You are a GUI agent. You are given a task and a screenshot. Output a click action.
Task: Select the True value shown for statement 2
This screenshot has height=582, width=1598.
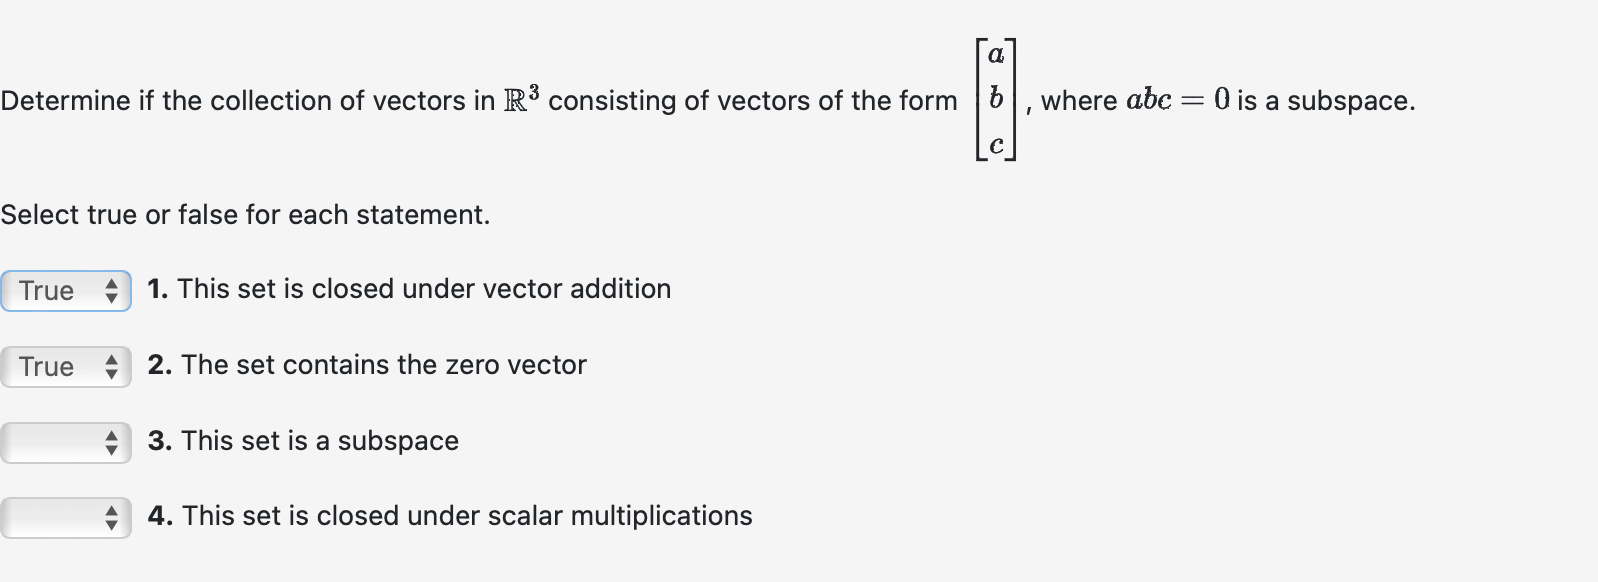45,367
